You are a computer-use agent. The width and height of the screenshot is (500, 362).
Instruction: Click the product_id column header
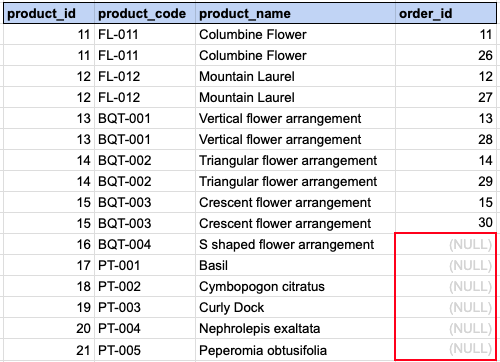coord(49,14)
